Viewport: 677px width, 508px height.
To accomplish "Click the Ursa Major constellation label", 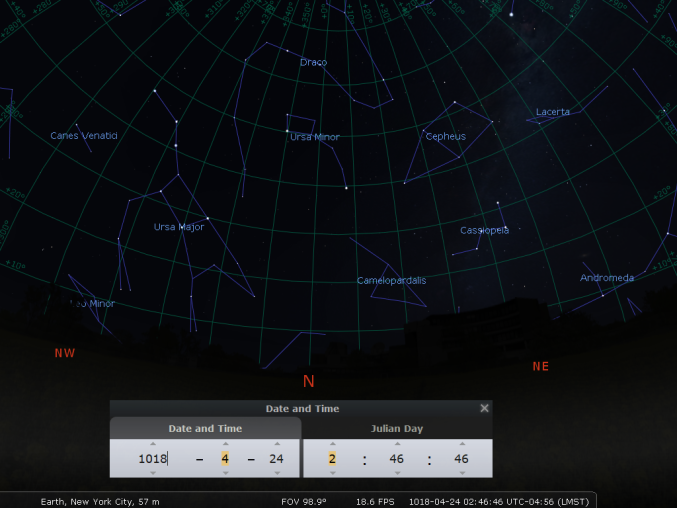I will click(179, 227).
